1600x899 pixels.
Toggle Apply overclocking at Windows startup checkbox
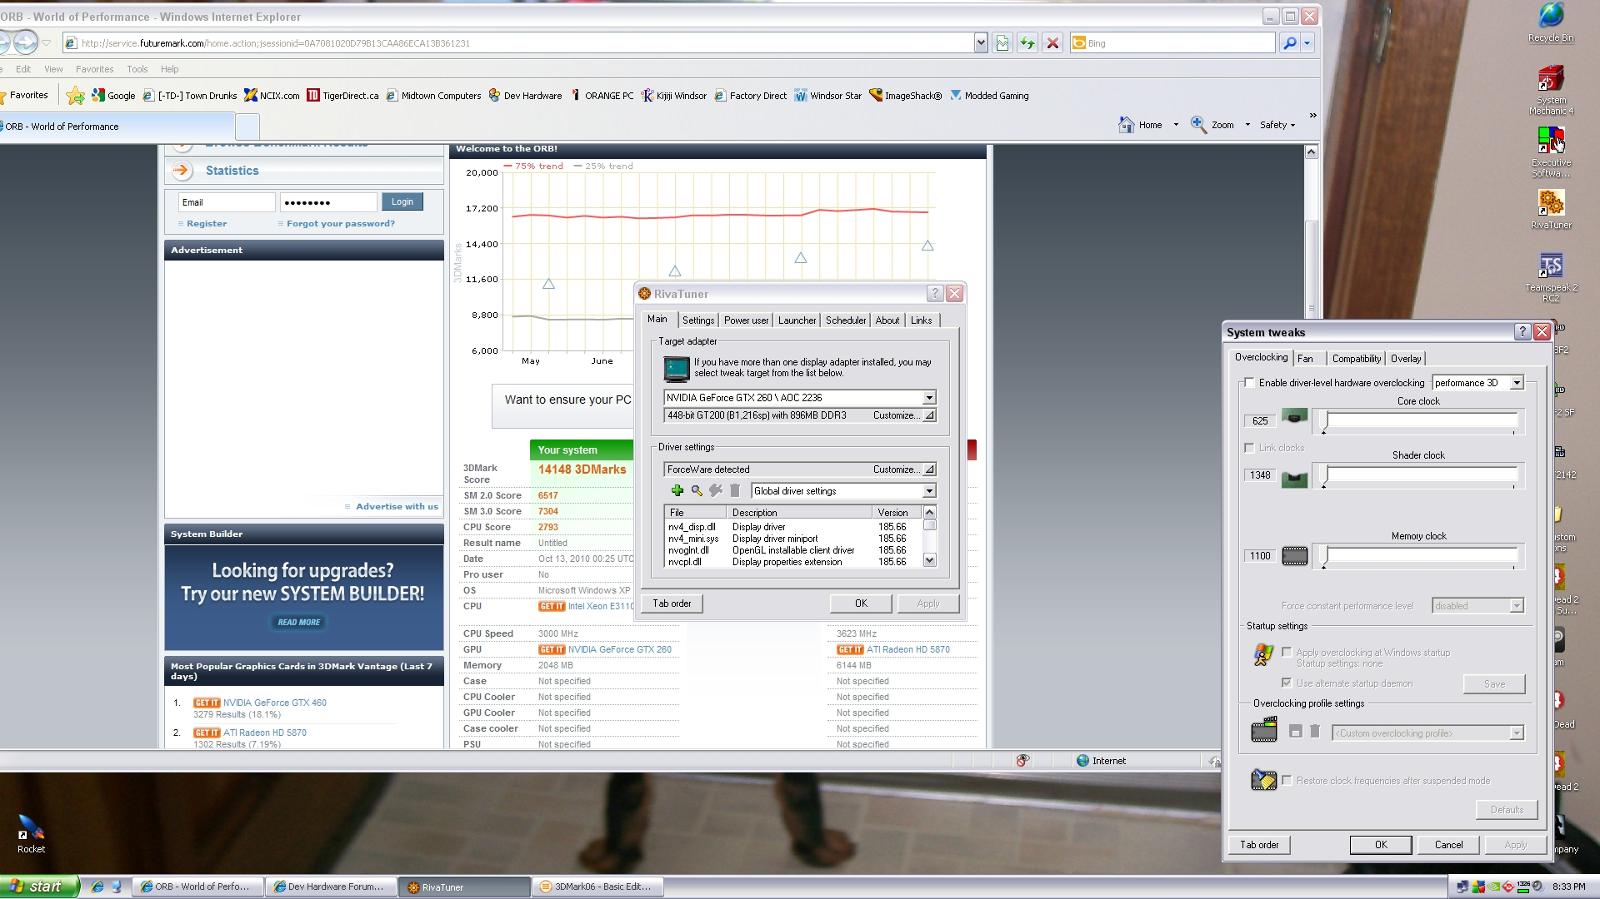coord(1287,652)
